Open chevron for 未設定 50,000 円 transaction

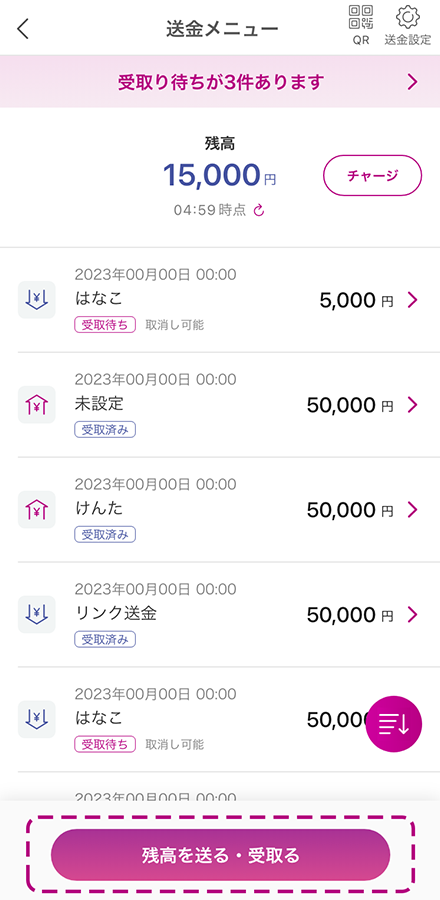click(412, 405)
